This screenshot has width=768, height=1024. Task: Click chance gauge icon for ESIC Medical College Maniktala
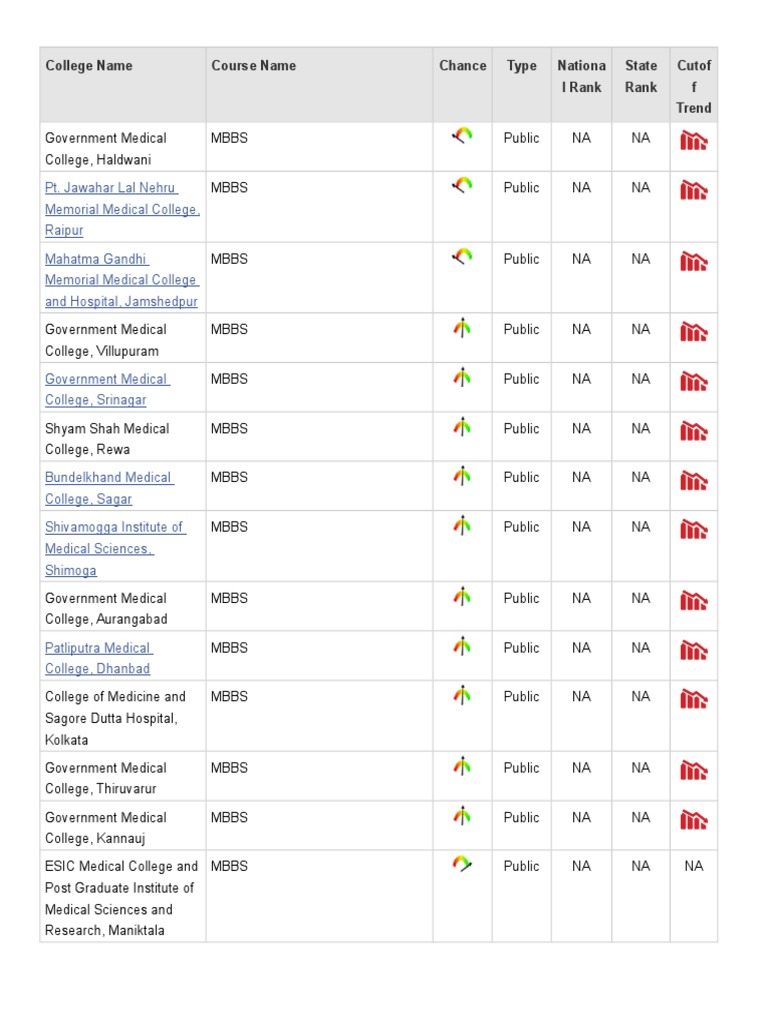pyautogui.click(x=462, y=864)
